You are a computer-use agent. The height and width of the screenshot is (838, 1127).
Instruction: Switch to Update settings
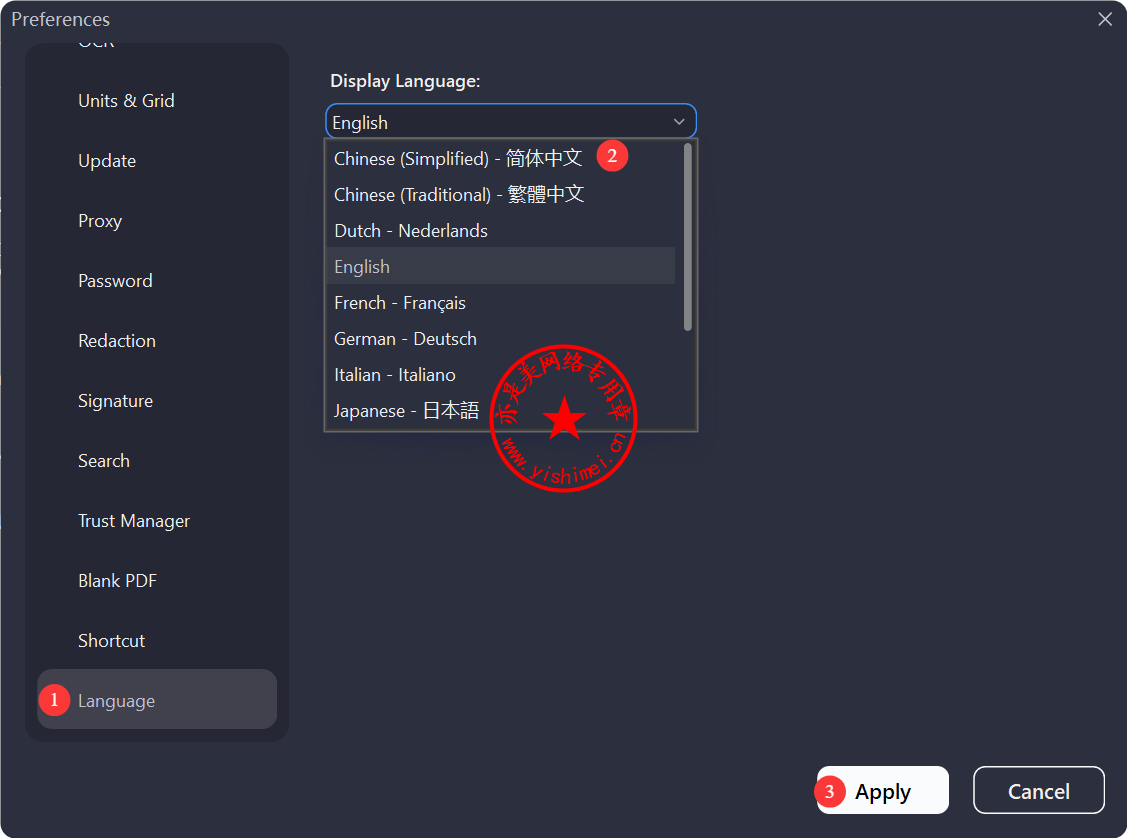click(x=107, y=161)
